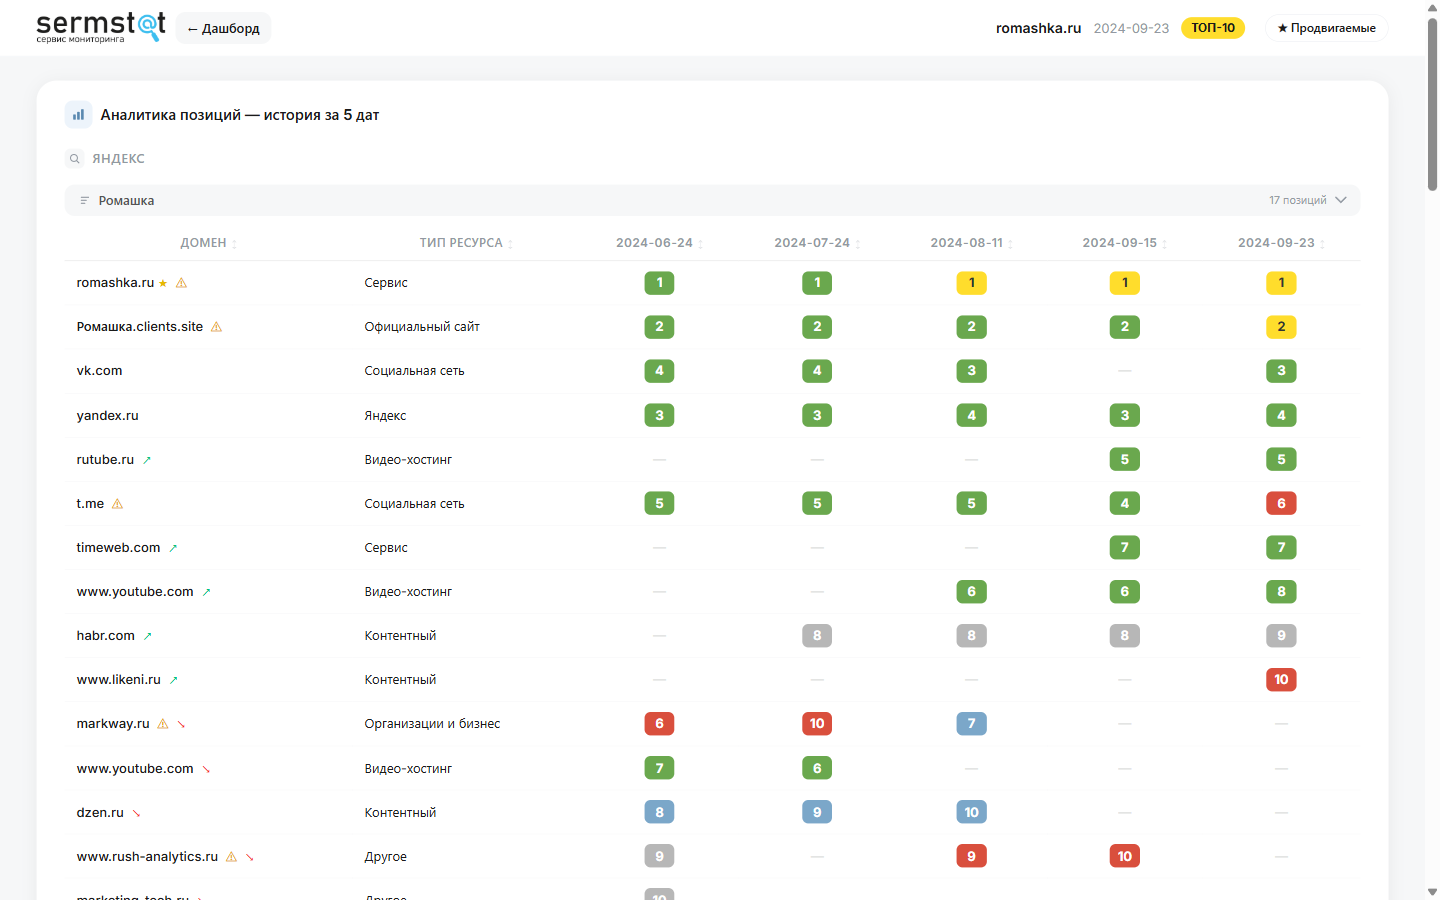This screenshot has height=900, width=1440.
Task: Click the Видео-хостинг cell in the rutube.ru row
Action: pos(408,460)
